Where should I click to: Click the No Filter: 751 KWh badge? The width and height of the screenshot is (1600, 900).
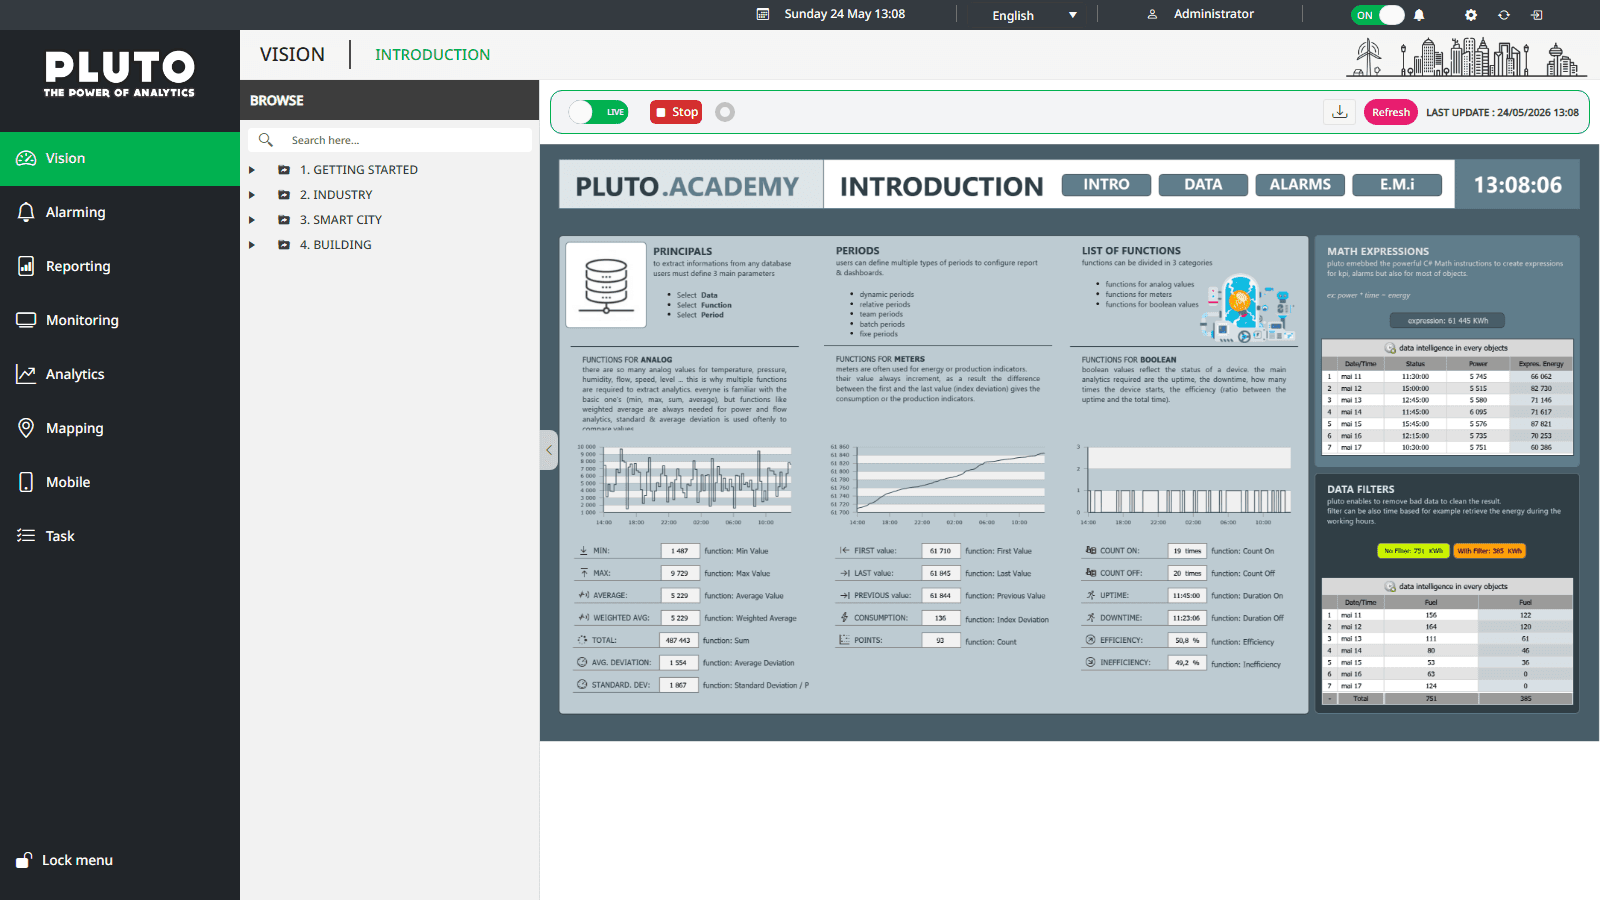1413,551
